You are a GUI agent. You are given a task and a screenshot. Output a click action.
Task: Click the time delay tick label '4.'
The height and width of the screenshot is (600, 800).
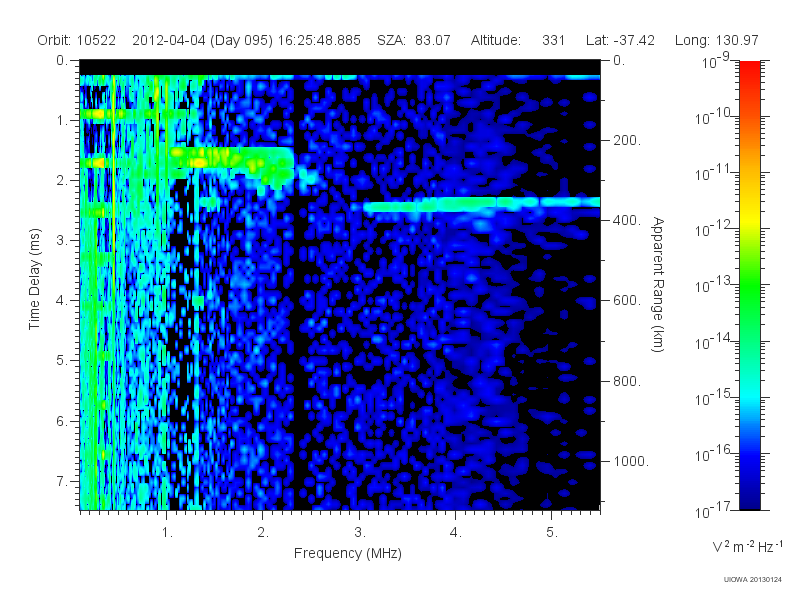point(62,301)
